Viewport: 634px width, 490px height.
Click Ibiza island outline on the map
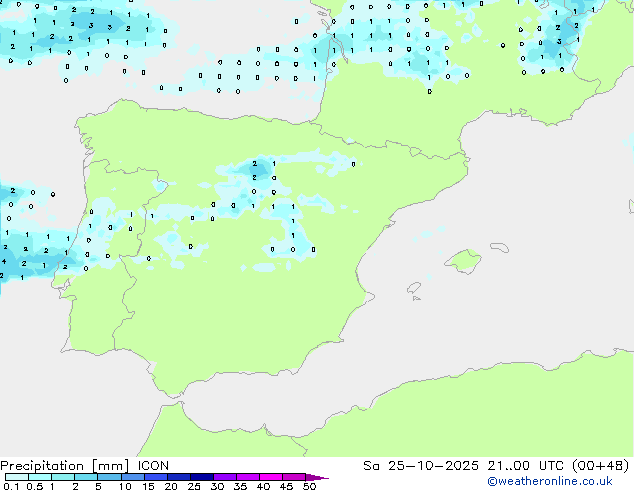point(414,288)
